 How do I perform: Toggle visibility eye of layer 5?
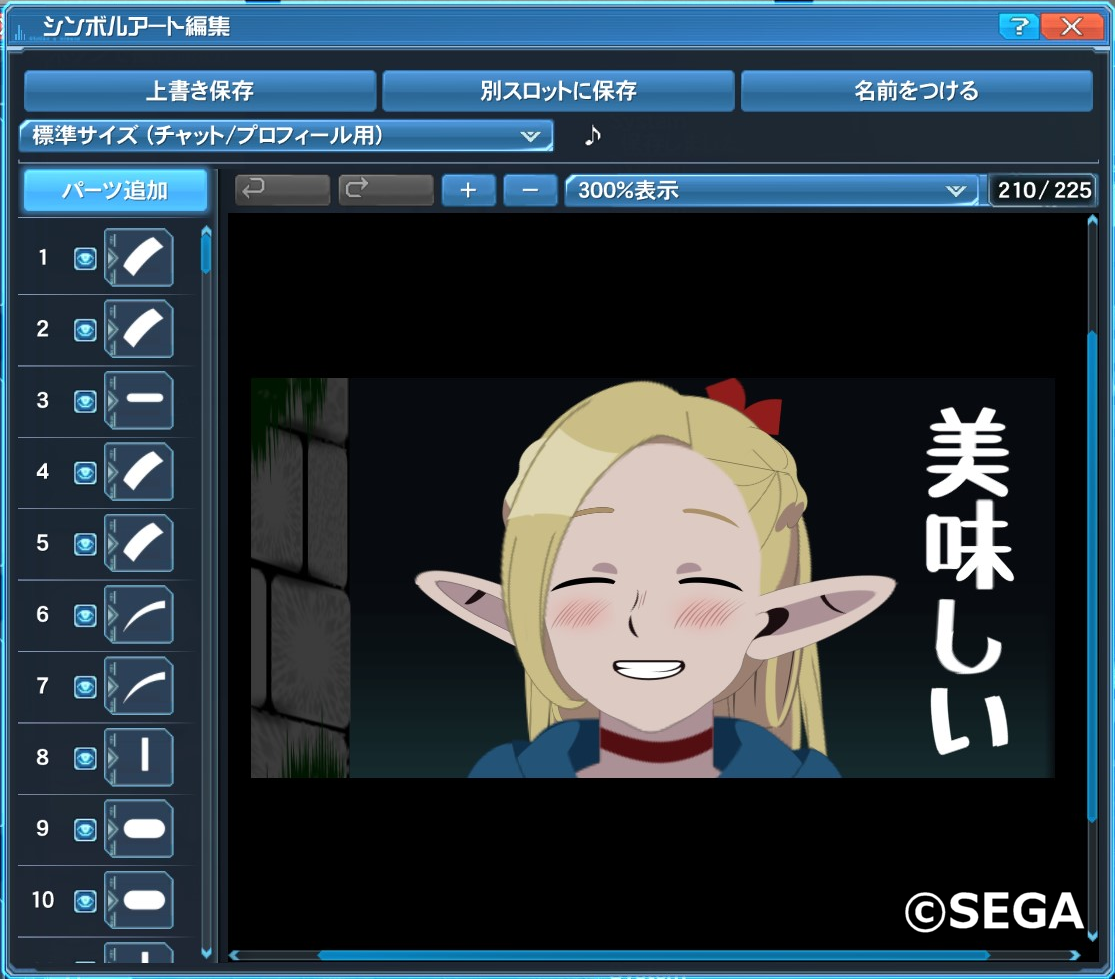85,544
